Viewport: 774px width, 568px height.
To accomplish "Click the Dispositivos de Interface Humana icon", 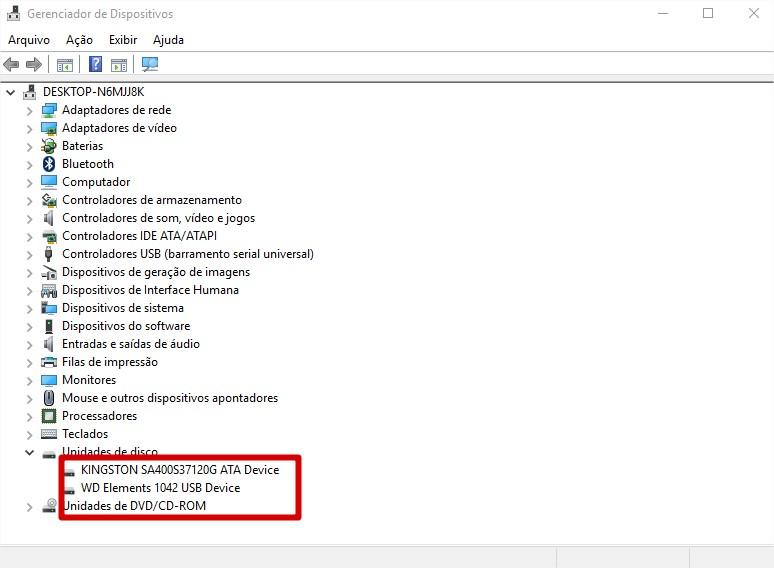I will pos(49,290).
